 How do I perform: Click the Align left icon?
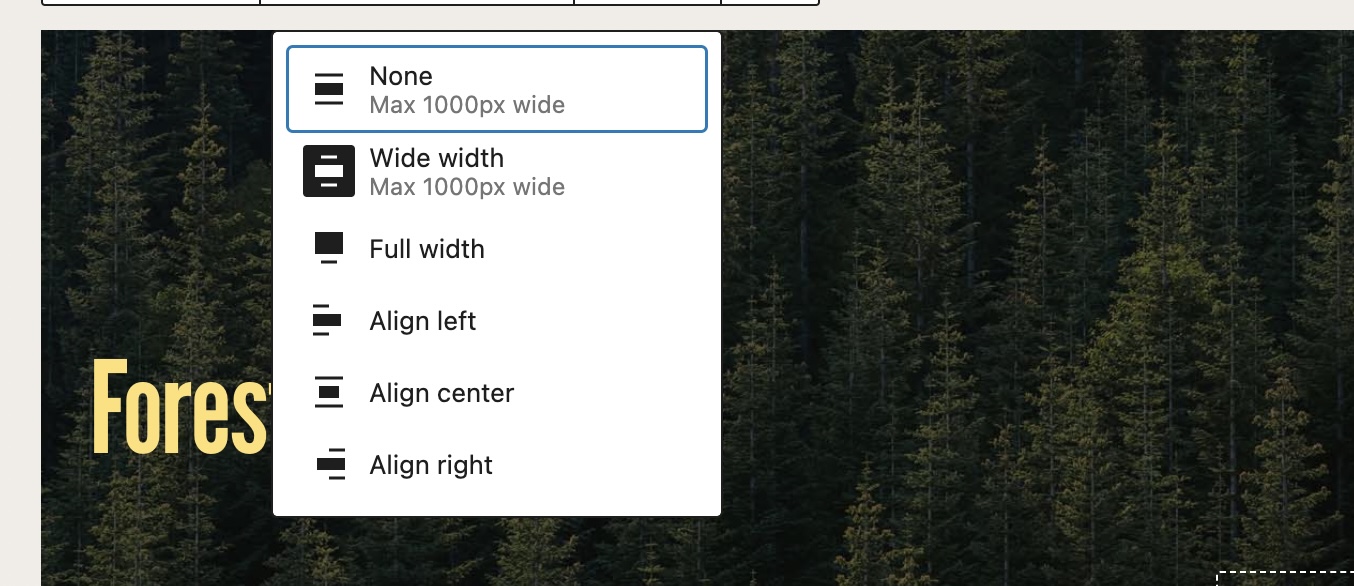(329, 320)
